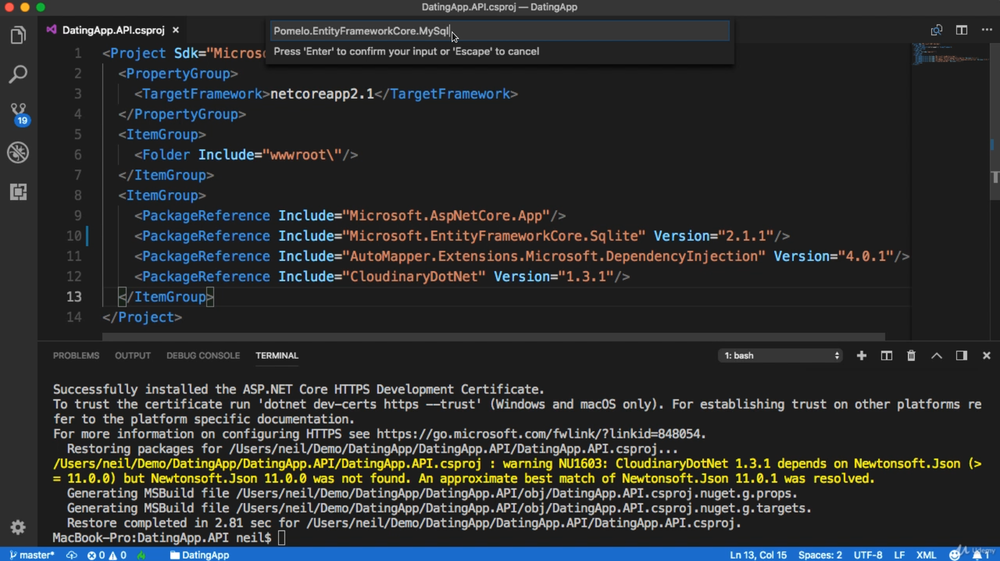This screenshot has width=1000, height=561.
Task: Click the closing </ItemGroup> tag on line 13
Action: 166,296
